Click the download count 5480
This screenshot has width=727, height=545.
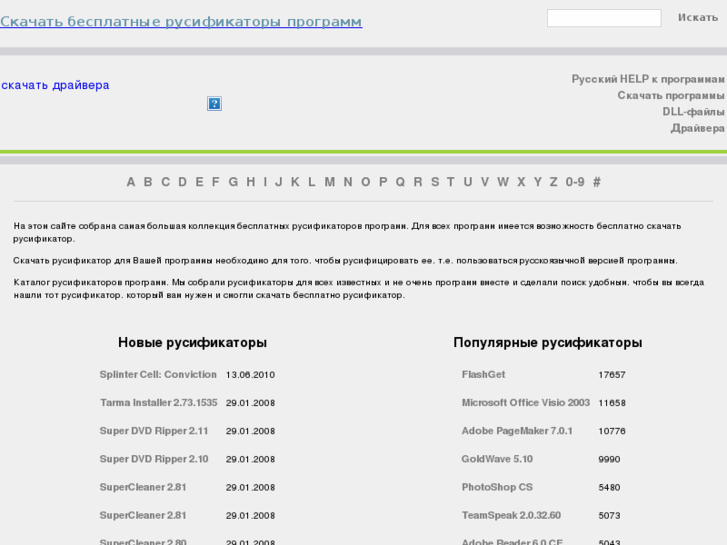(x=609, y=487)
